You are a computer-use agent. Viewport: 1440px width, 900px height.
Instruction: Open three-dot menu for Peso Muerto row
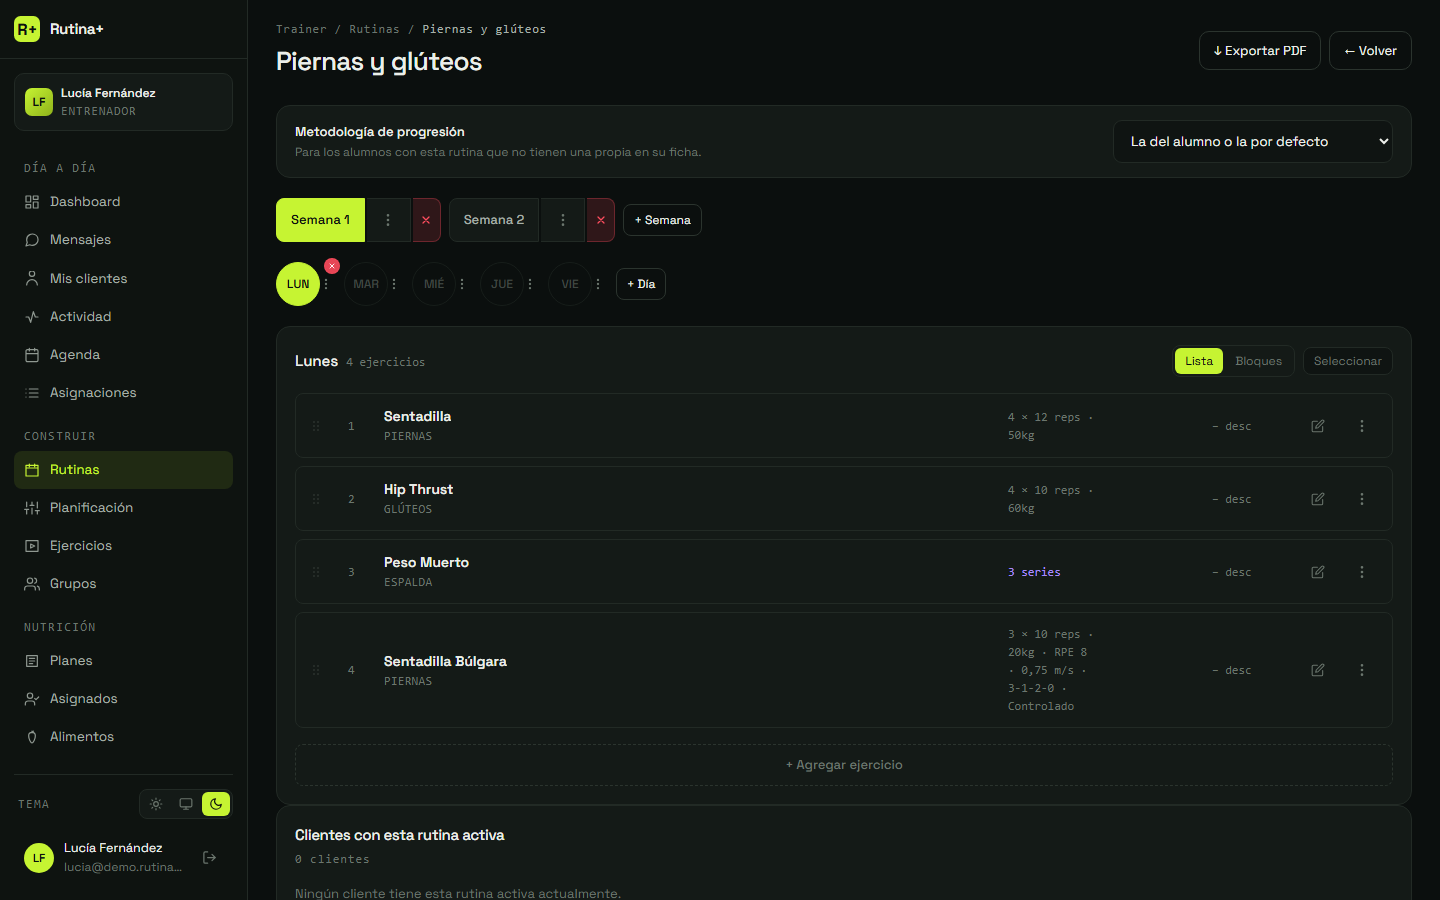click(1362, 572)
